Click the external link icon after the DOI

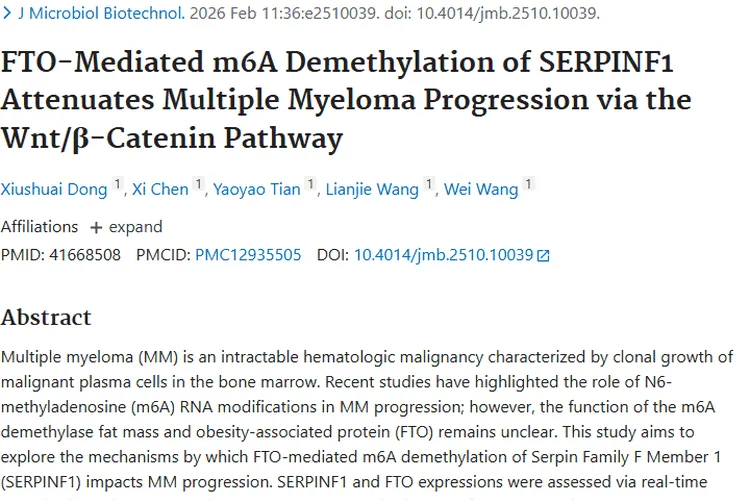(544, 255)
